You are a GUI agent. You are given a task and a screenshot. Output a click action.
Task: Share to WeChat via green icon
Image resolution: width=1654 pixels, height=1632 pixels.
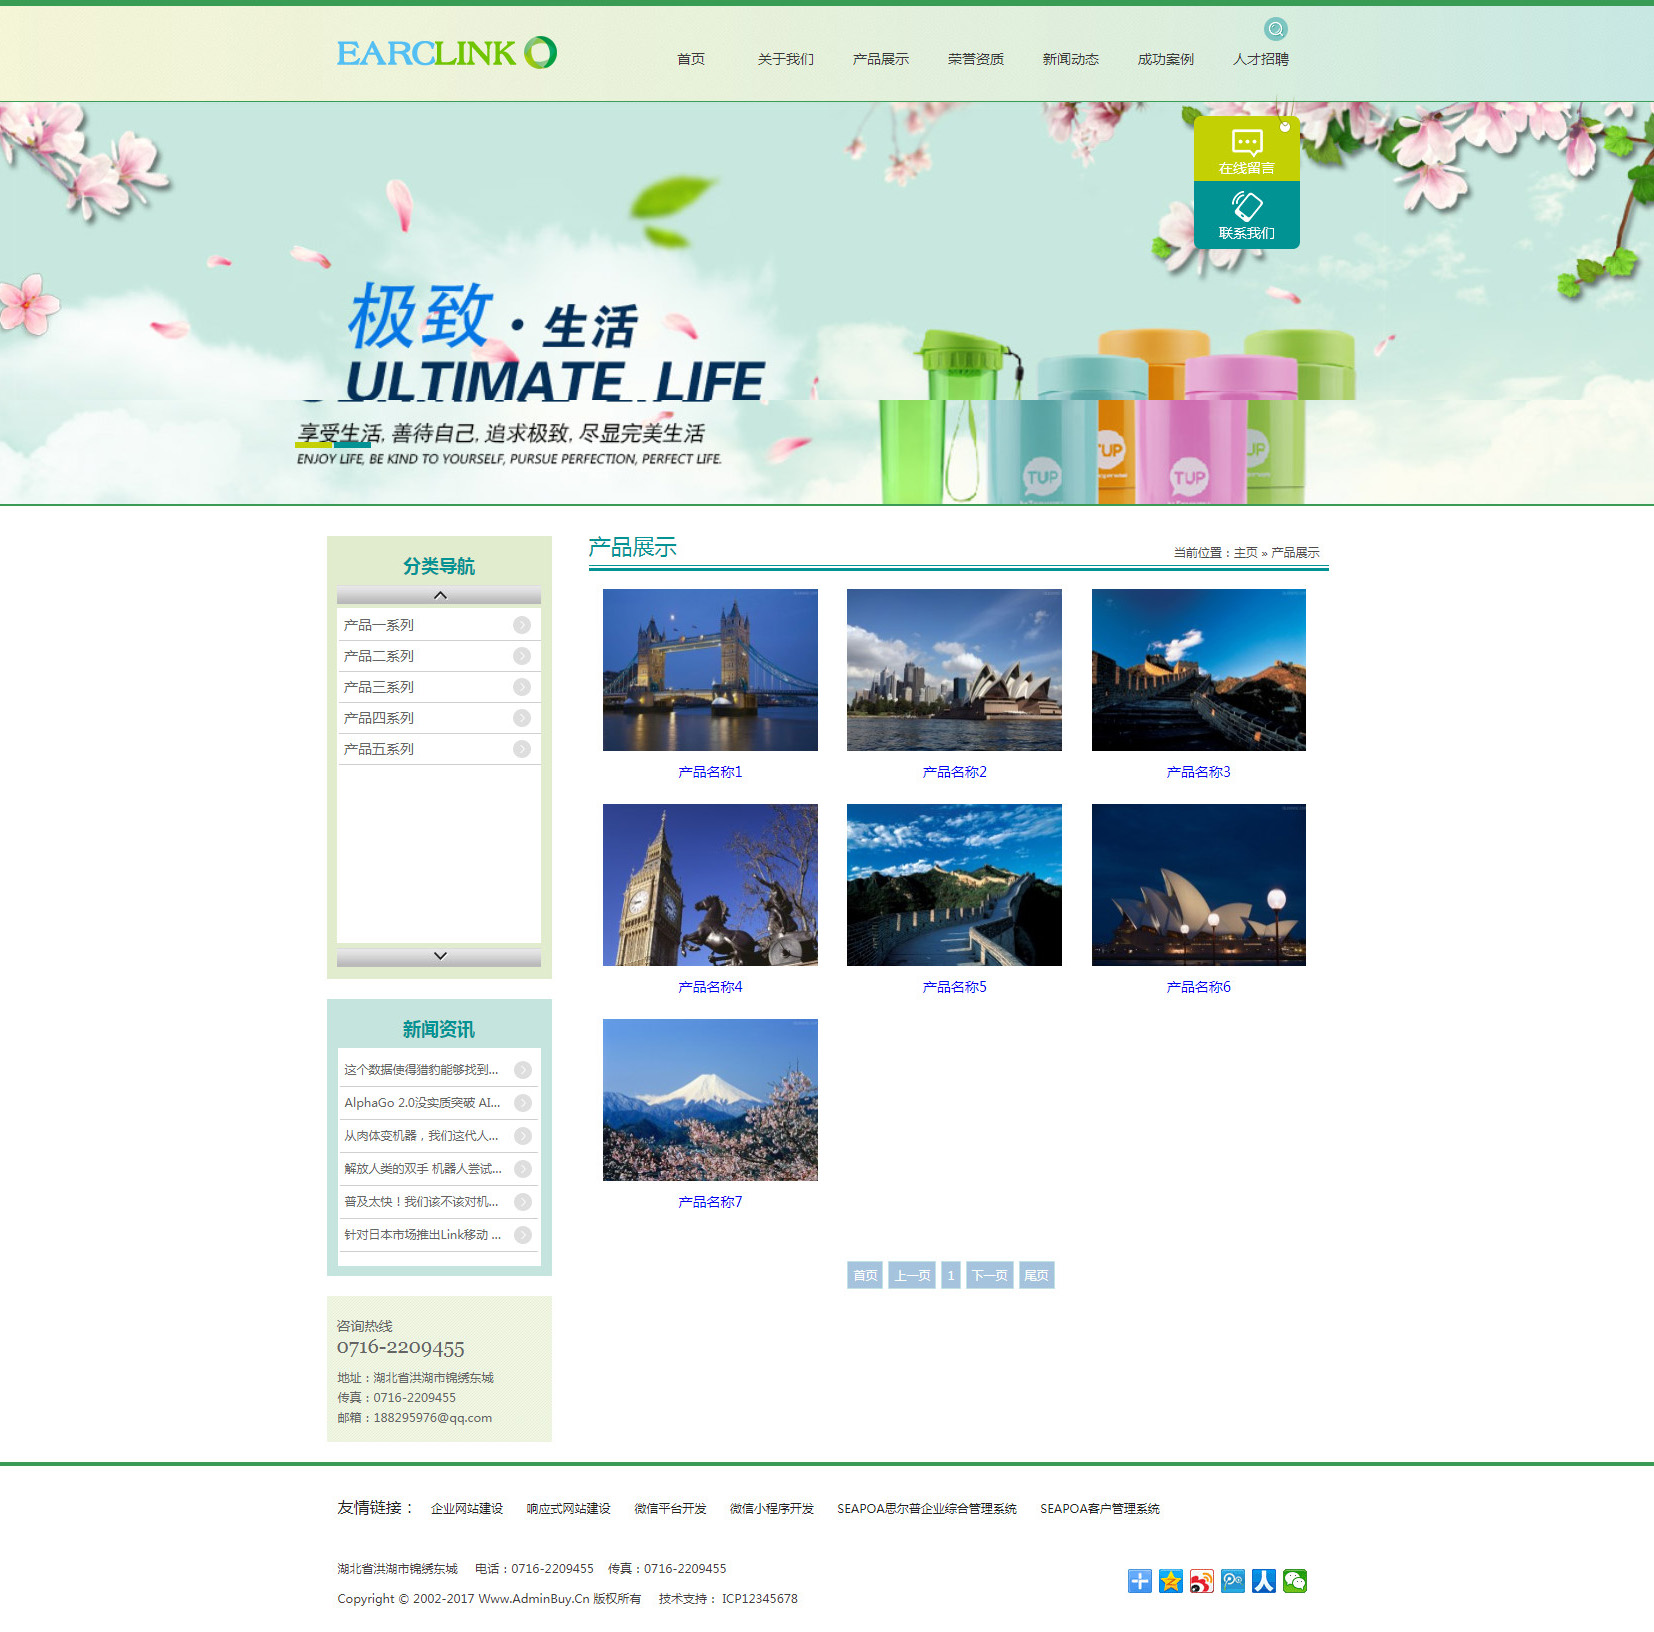(x=1295, y=1581)
